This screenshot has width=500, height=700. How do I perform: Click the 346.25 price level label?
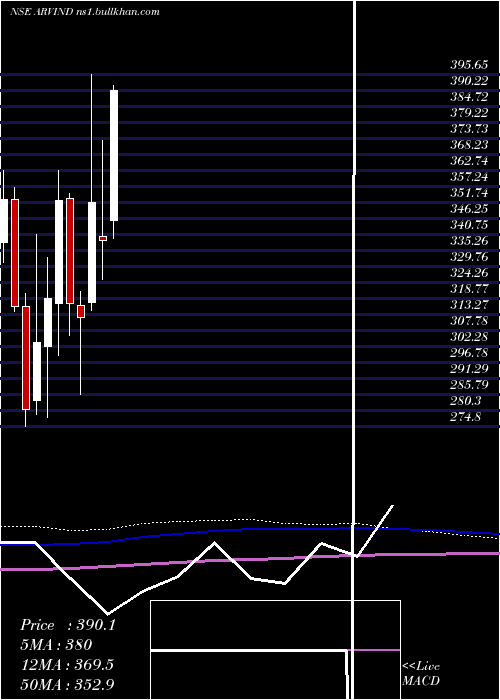(x=469, y=209)
